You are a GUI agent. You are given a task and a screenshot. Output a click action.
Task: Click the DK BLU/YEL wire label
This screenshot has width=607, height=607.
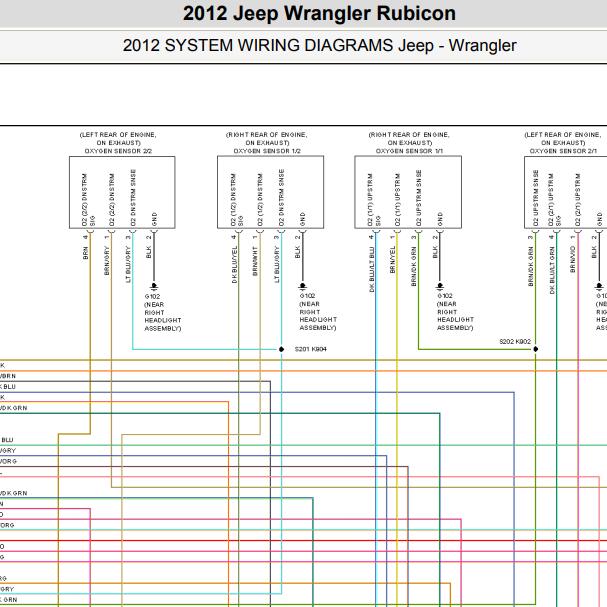(234, 264)
